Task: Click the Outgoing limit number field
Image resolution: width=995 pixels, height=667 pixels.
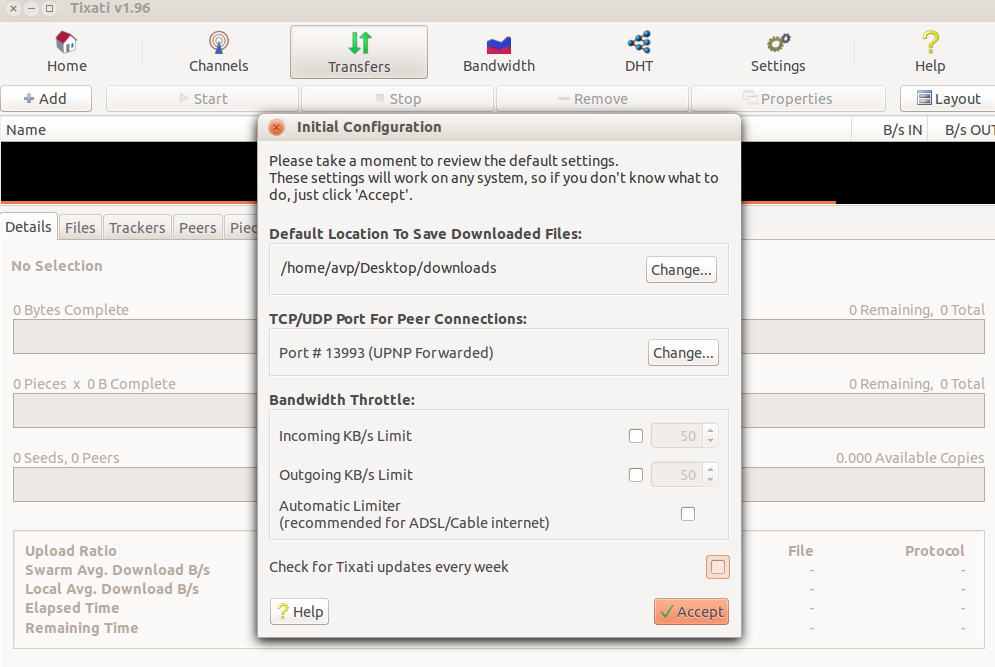Action: [676, 475]
